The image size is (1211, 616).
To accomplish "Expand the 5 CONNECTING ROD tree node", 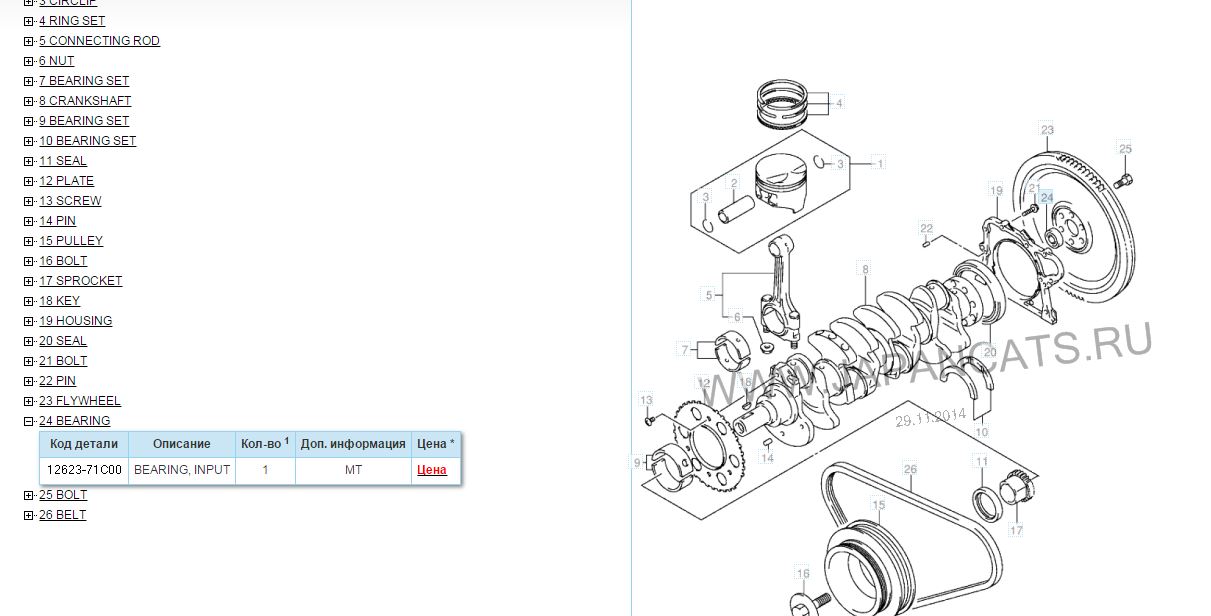I will (x=29, y=41).
